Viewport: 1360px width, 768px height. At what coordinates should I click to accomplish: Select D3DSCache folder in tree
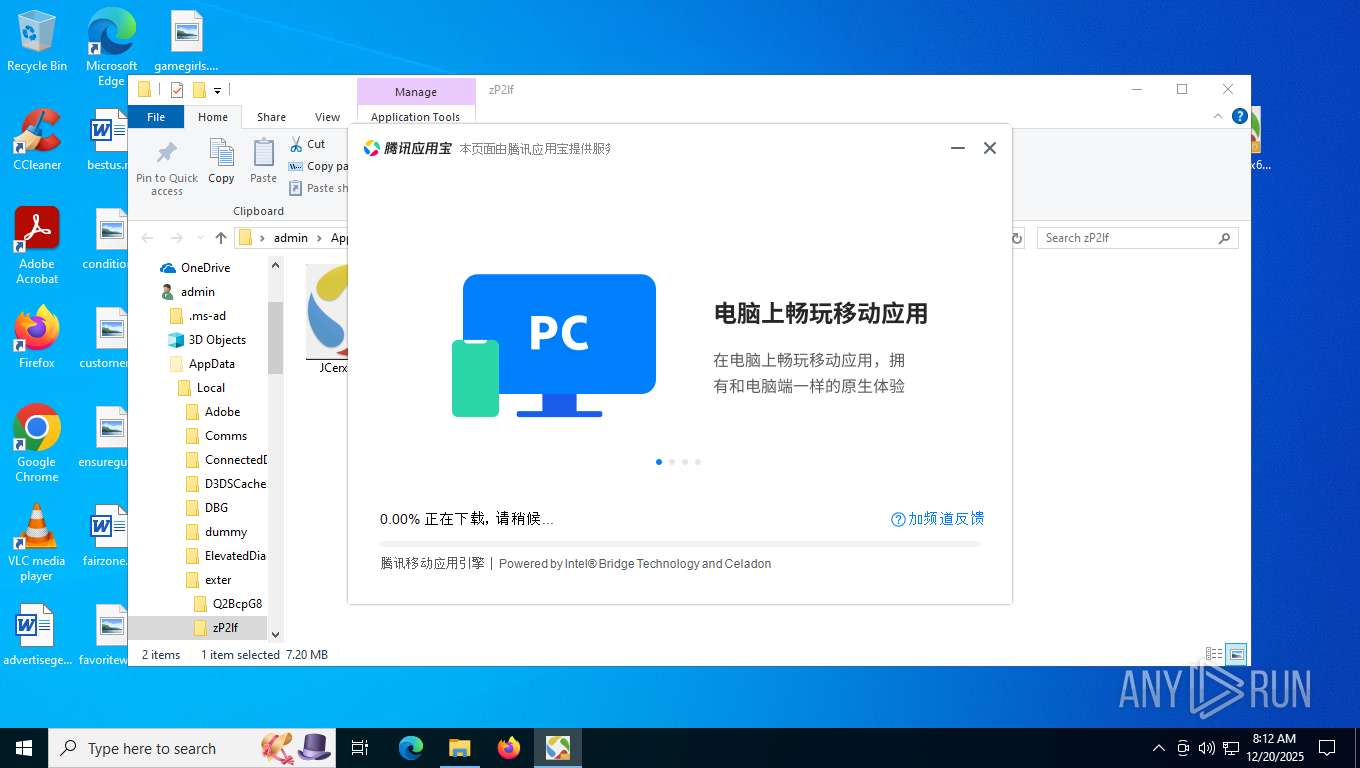pos(235,484)
